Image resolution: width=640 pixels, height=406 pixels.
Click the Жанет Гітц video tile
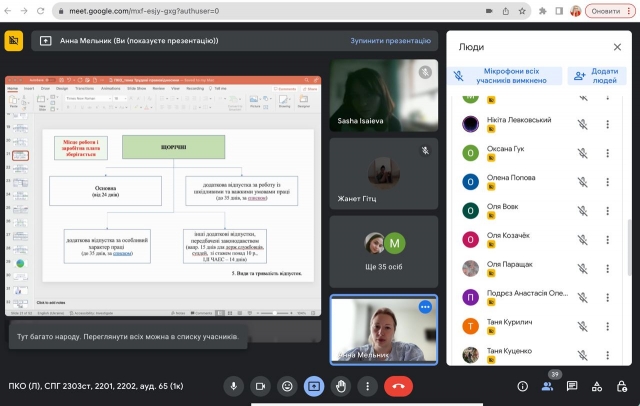pos(384,173)
